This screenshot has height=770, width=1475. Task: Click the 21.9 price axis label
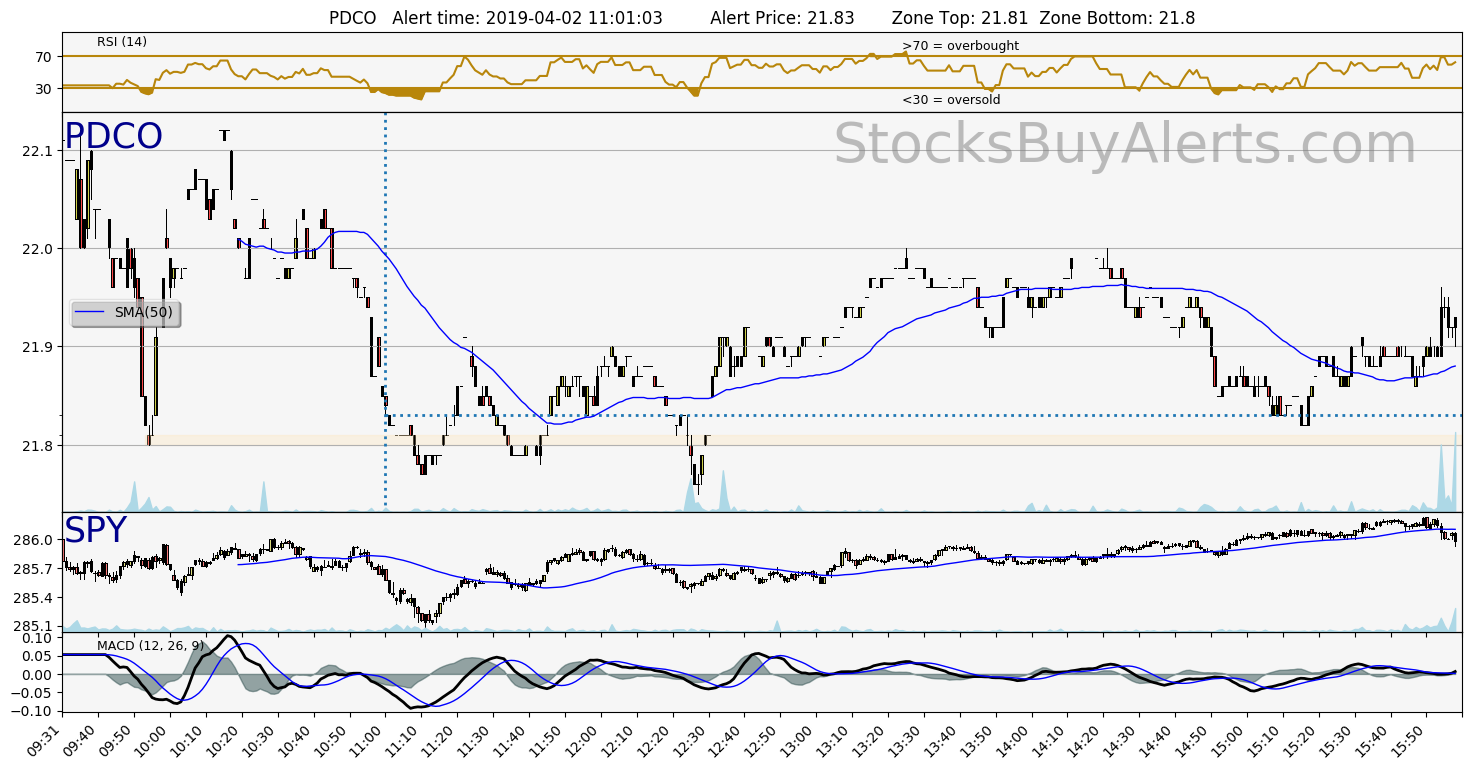pyautogui.click(x=37, y=347)
